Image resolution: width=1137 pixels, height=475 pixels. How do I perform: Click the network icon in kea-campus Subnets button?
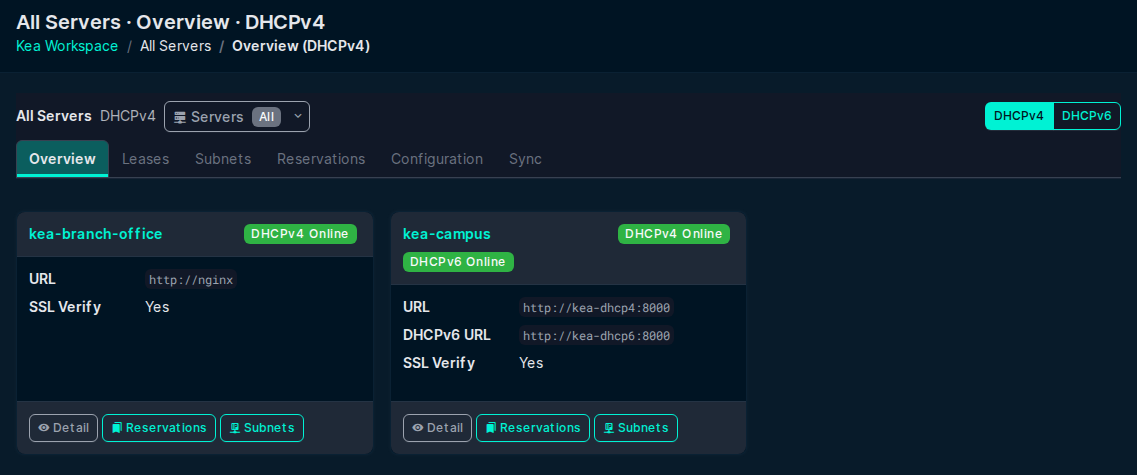pyautogui.click(x=609, y=428)
